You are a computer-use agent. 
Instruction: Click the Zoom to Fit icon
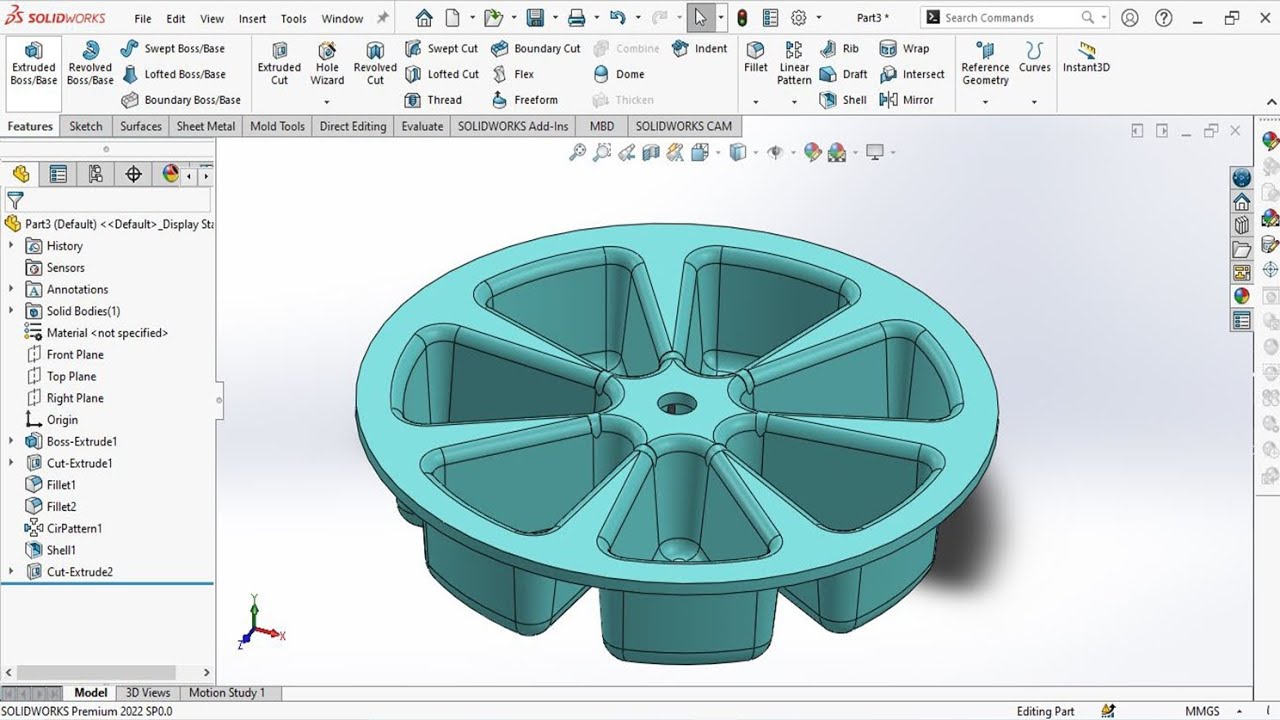pyautogui.click(x=577, y=152)
